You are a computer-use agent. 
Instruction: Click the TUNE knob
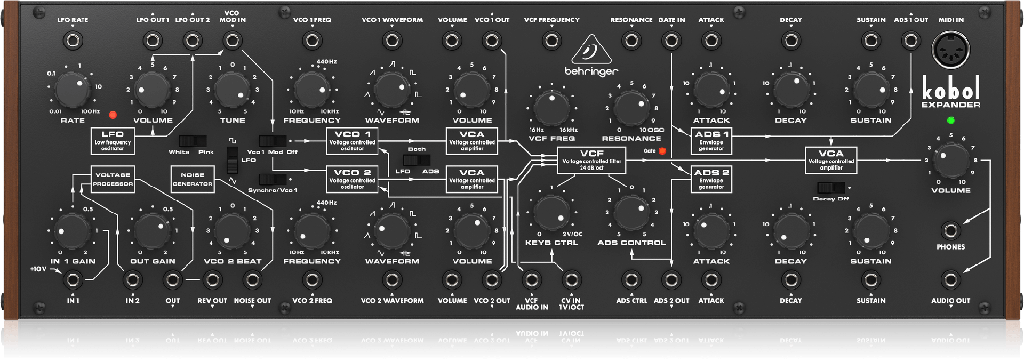[x=232, y=91]
